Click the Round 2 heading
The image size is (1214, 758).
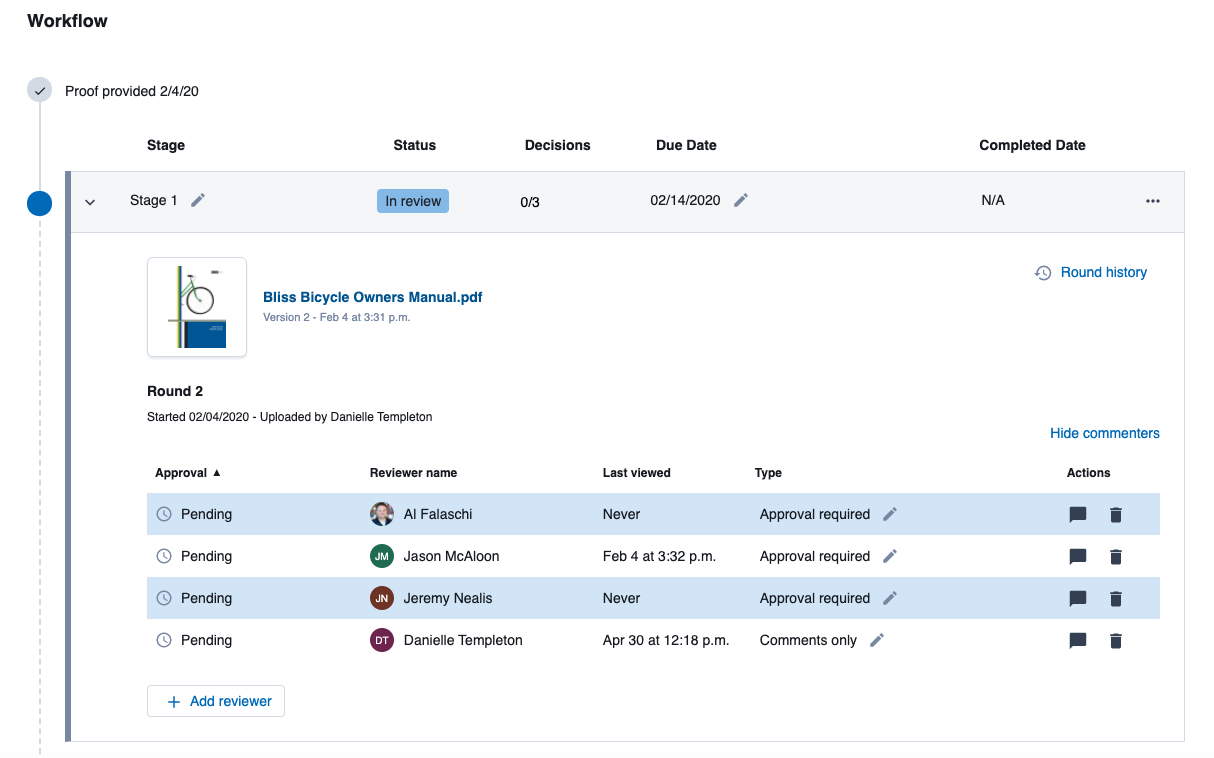click(175, 391)
